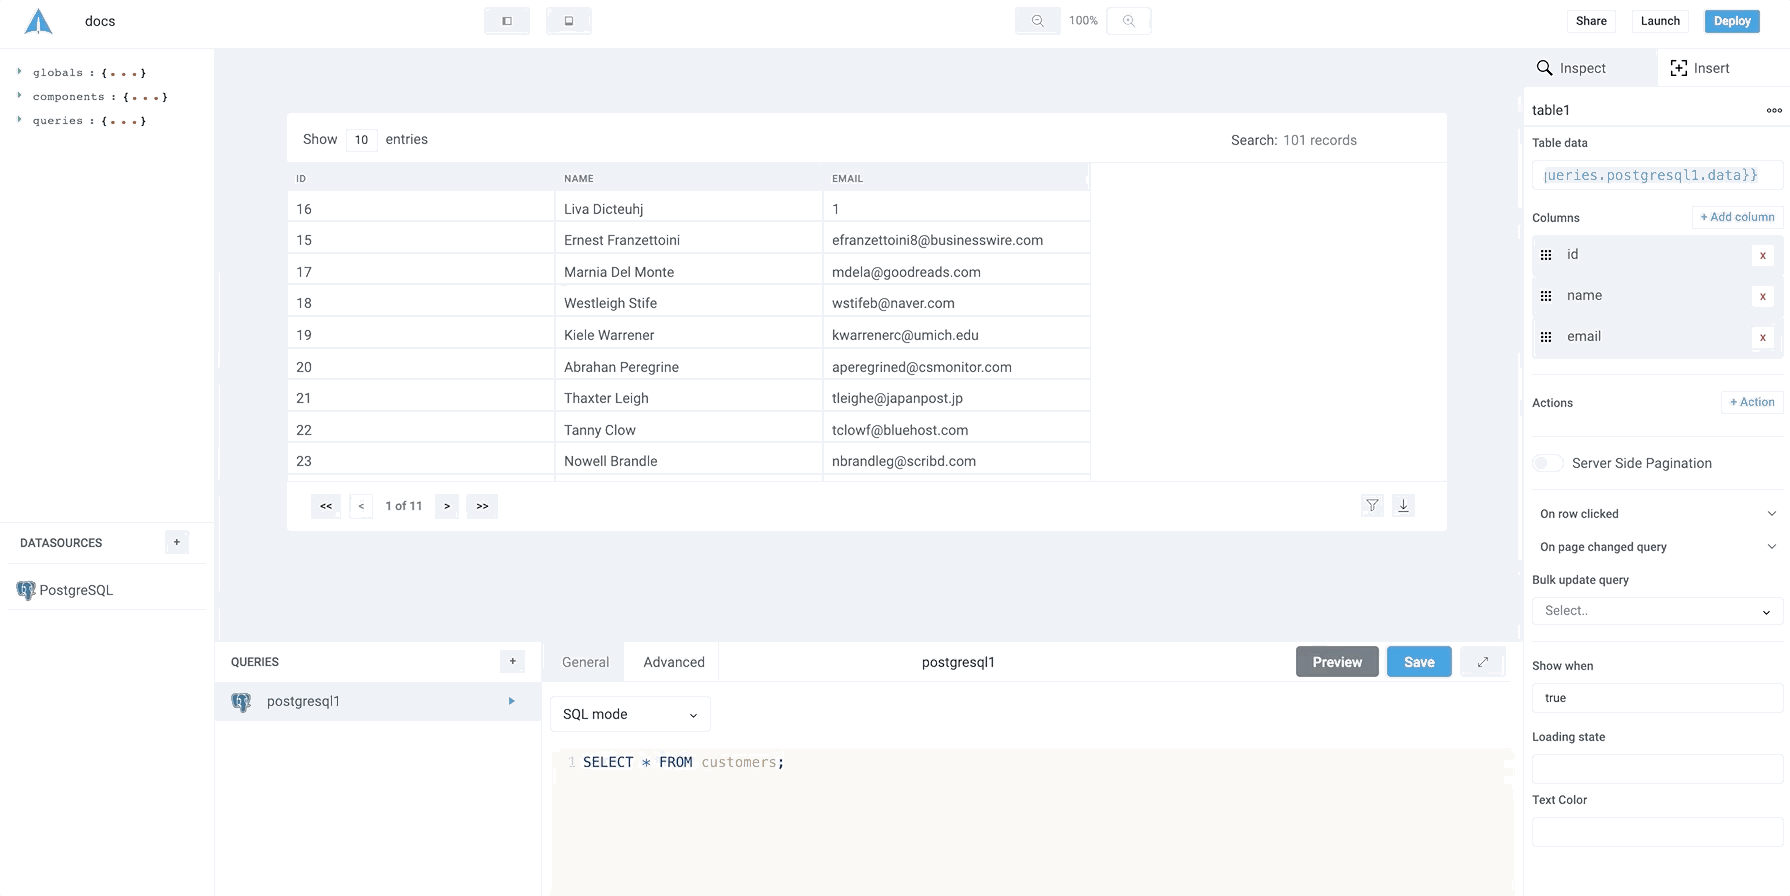Click the zoom out magnifier icon
Image resolution: width=1790 pixels, height=896 pixels.
(1037, 21)
